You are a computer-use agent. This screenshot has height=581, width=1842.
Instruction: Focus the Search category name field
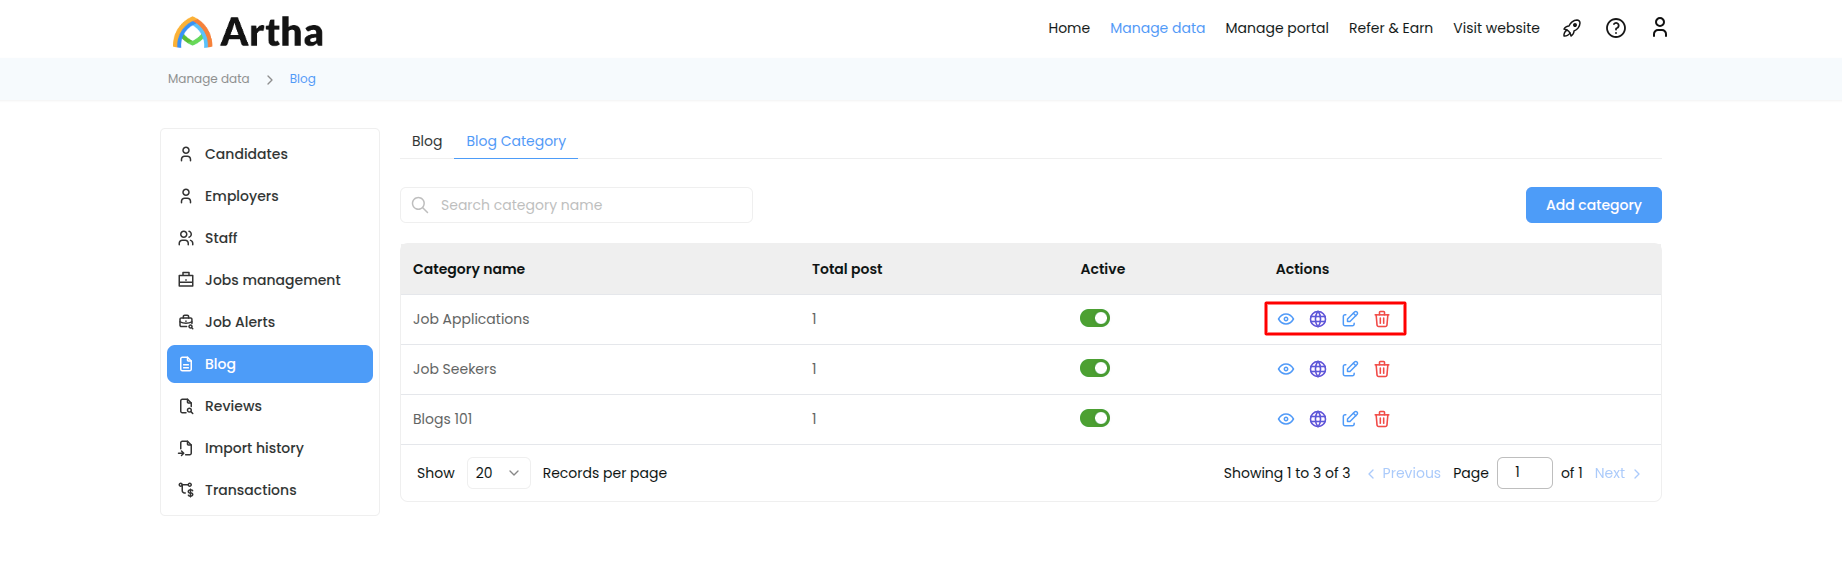(x=590, y=205)
